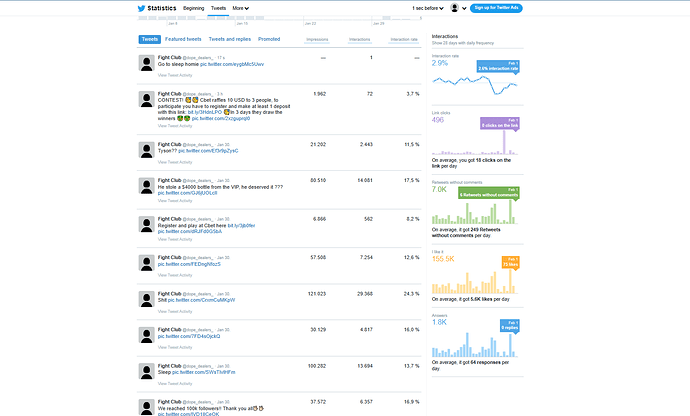Click the 2.6% interaction rate tooltip
The width and height of the screenshot is (690, 416).
(x=498, y=66)
